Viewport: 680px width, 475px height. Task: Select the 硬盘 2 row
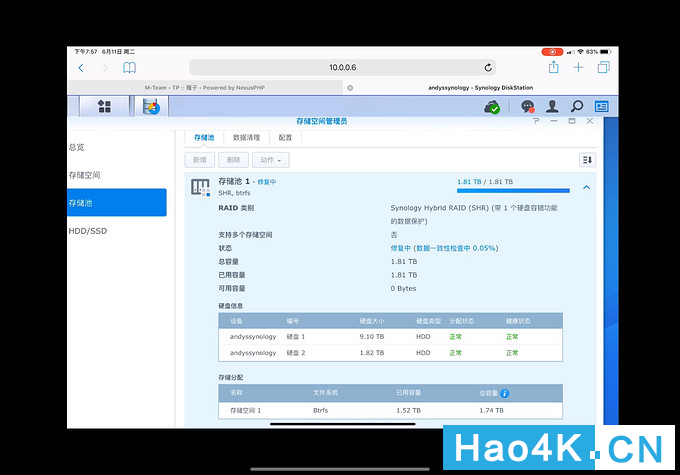point(390,353)
